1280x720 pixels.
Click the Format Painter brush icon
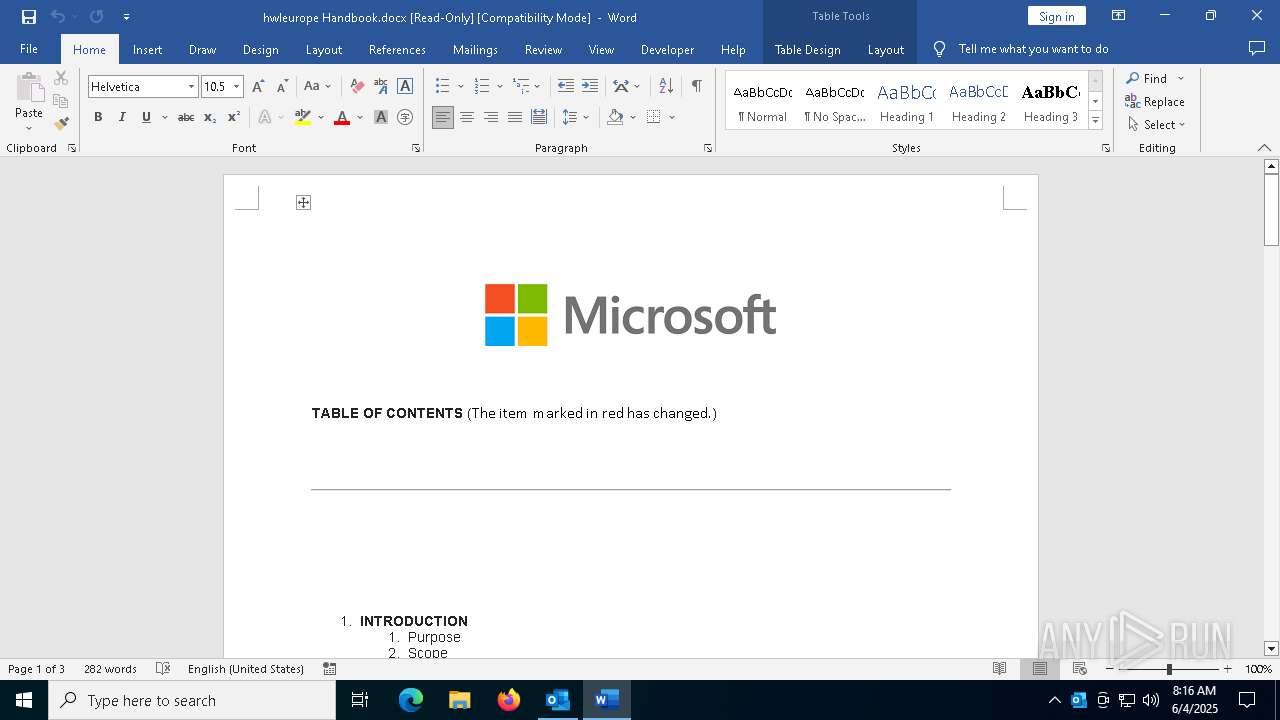tap(61, 124)
